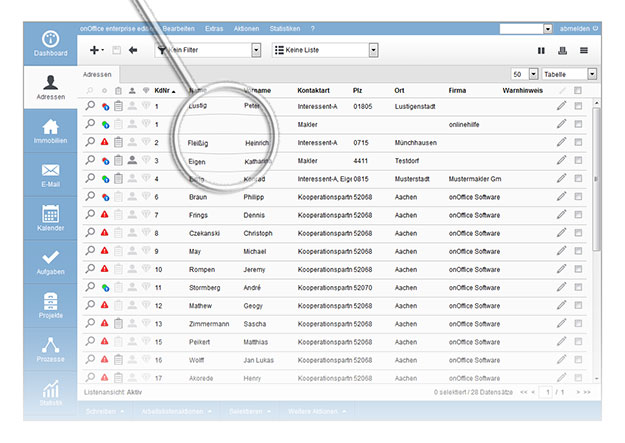Click the top-right quick search field
The width and height of the screenshot is (625, 443).
click(x=522, y=29)
